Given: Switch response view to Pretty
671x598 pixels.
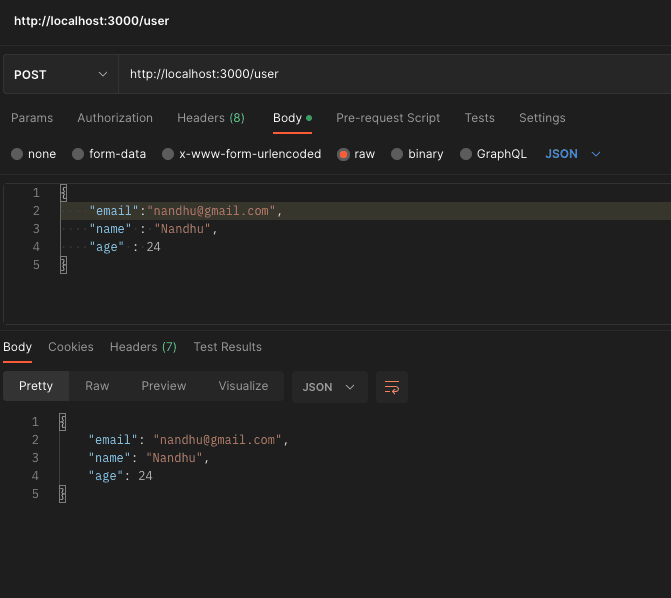Looking at the screenshot, I should pyautogui.click(x=36, y=386).
